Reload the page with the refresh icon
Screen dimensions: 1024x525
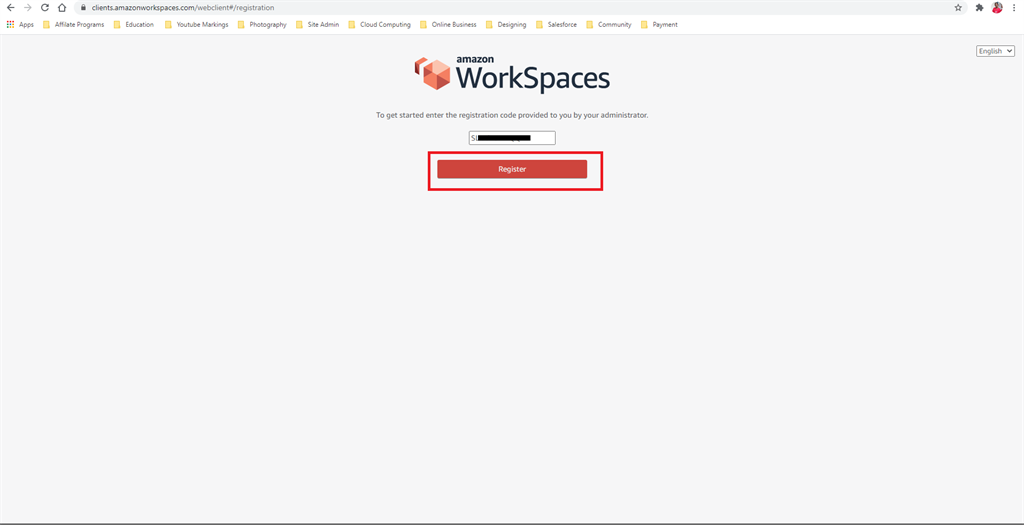click(44, 8)
